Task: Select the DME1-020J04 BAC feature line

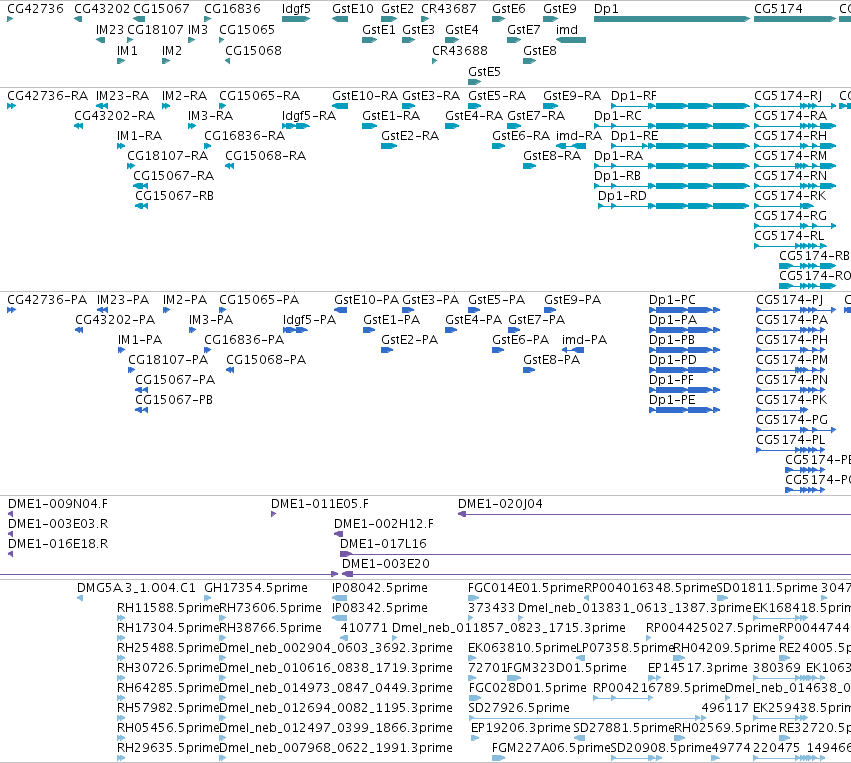Action: 655,514
